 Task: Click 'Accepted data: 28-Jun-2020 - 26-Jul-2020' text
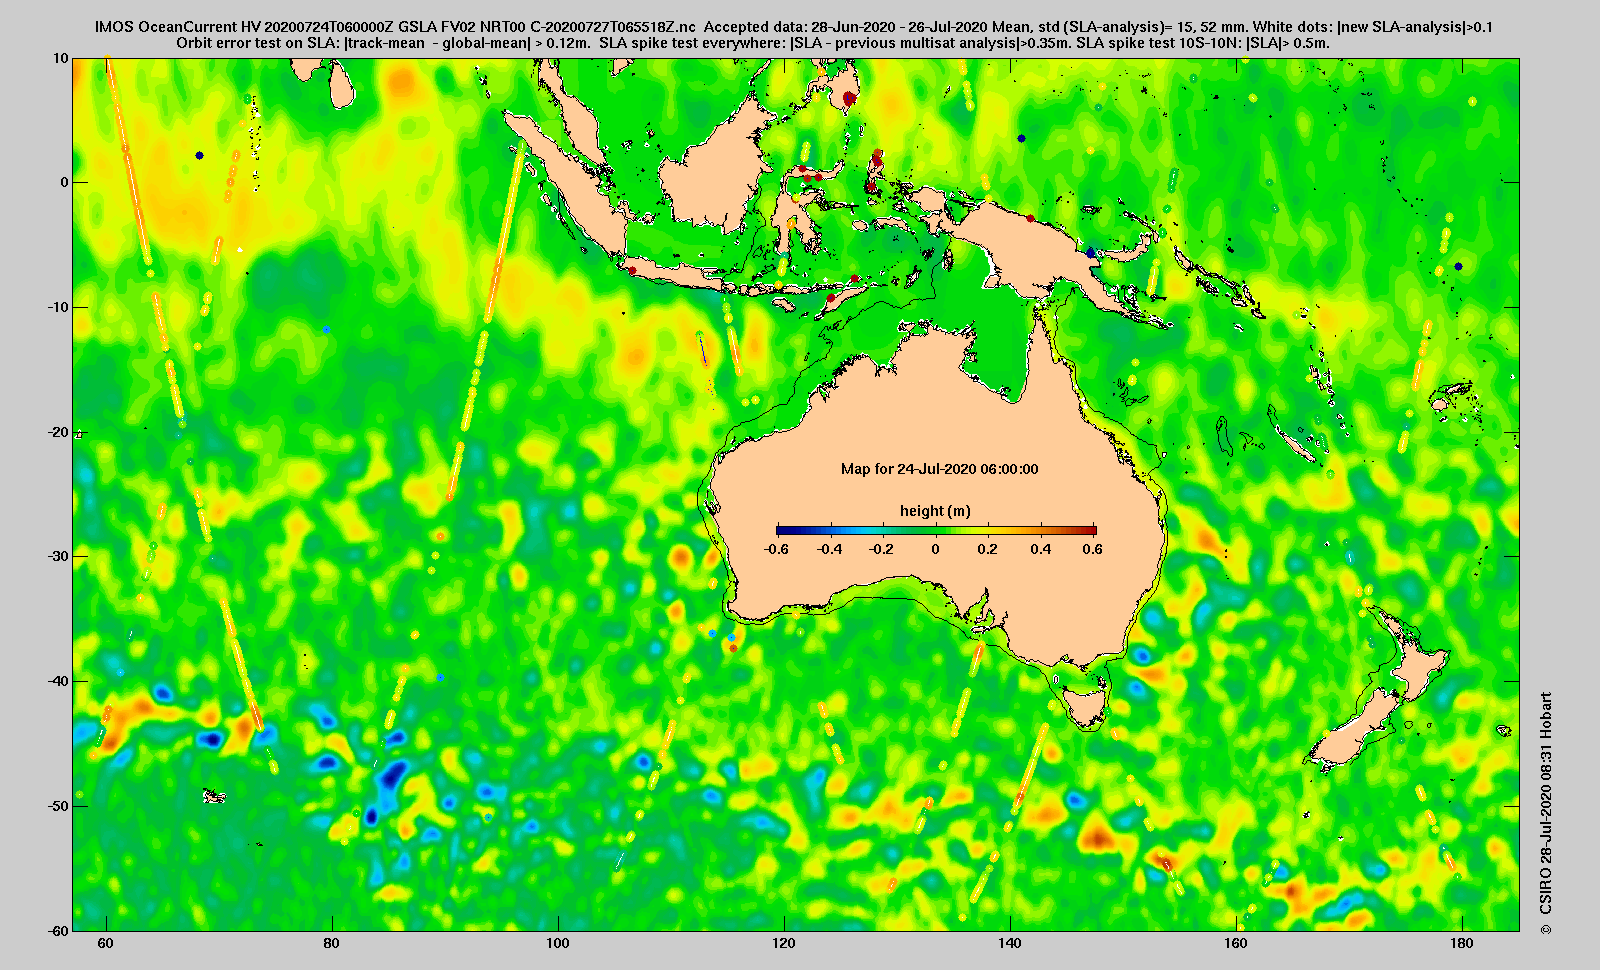pos(846,27)
